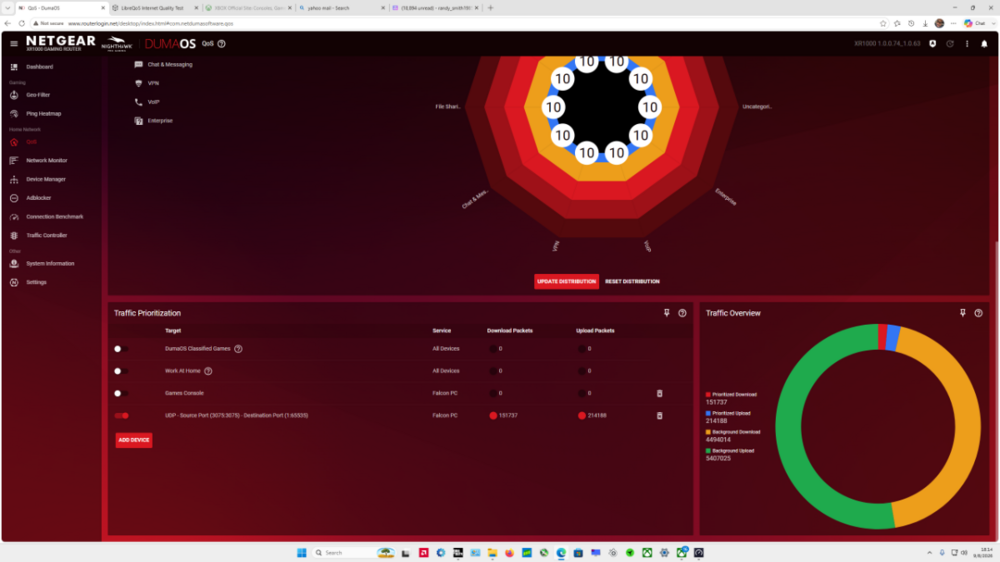Disable the UDP Source Port rule toggle

tap(122, 416)
